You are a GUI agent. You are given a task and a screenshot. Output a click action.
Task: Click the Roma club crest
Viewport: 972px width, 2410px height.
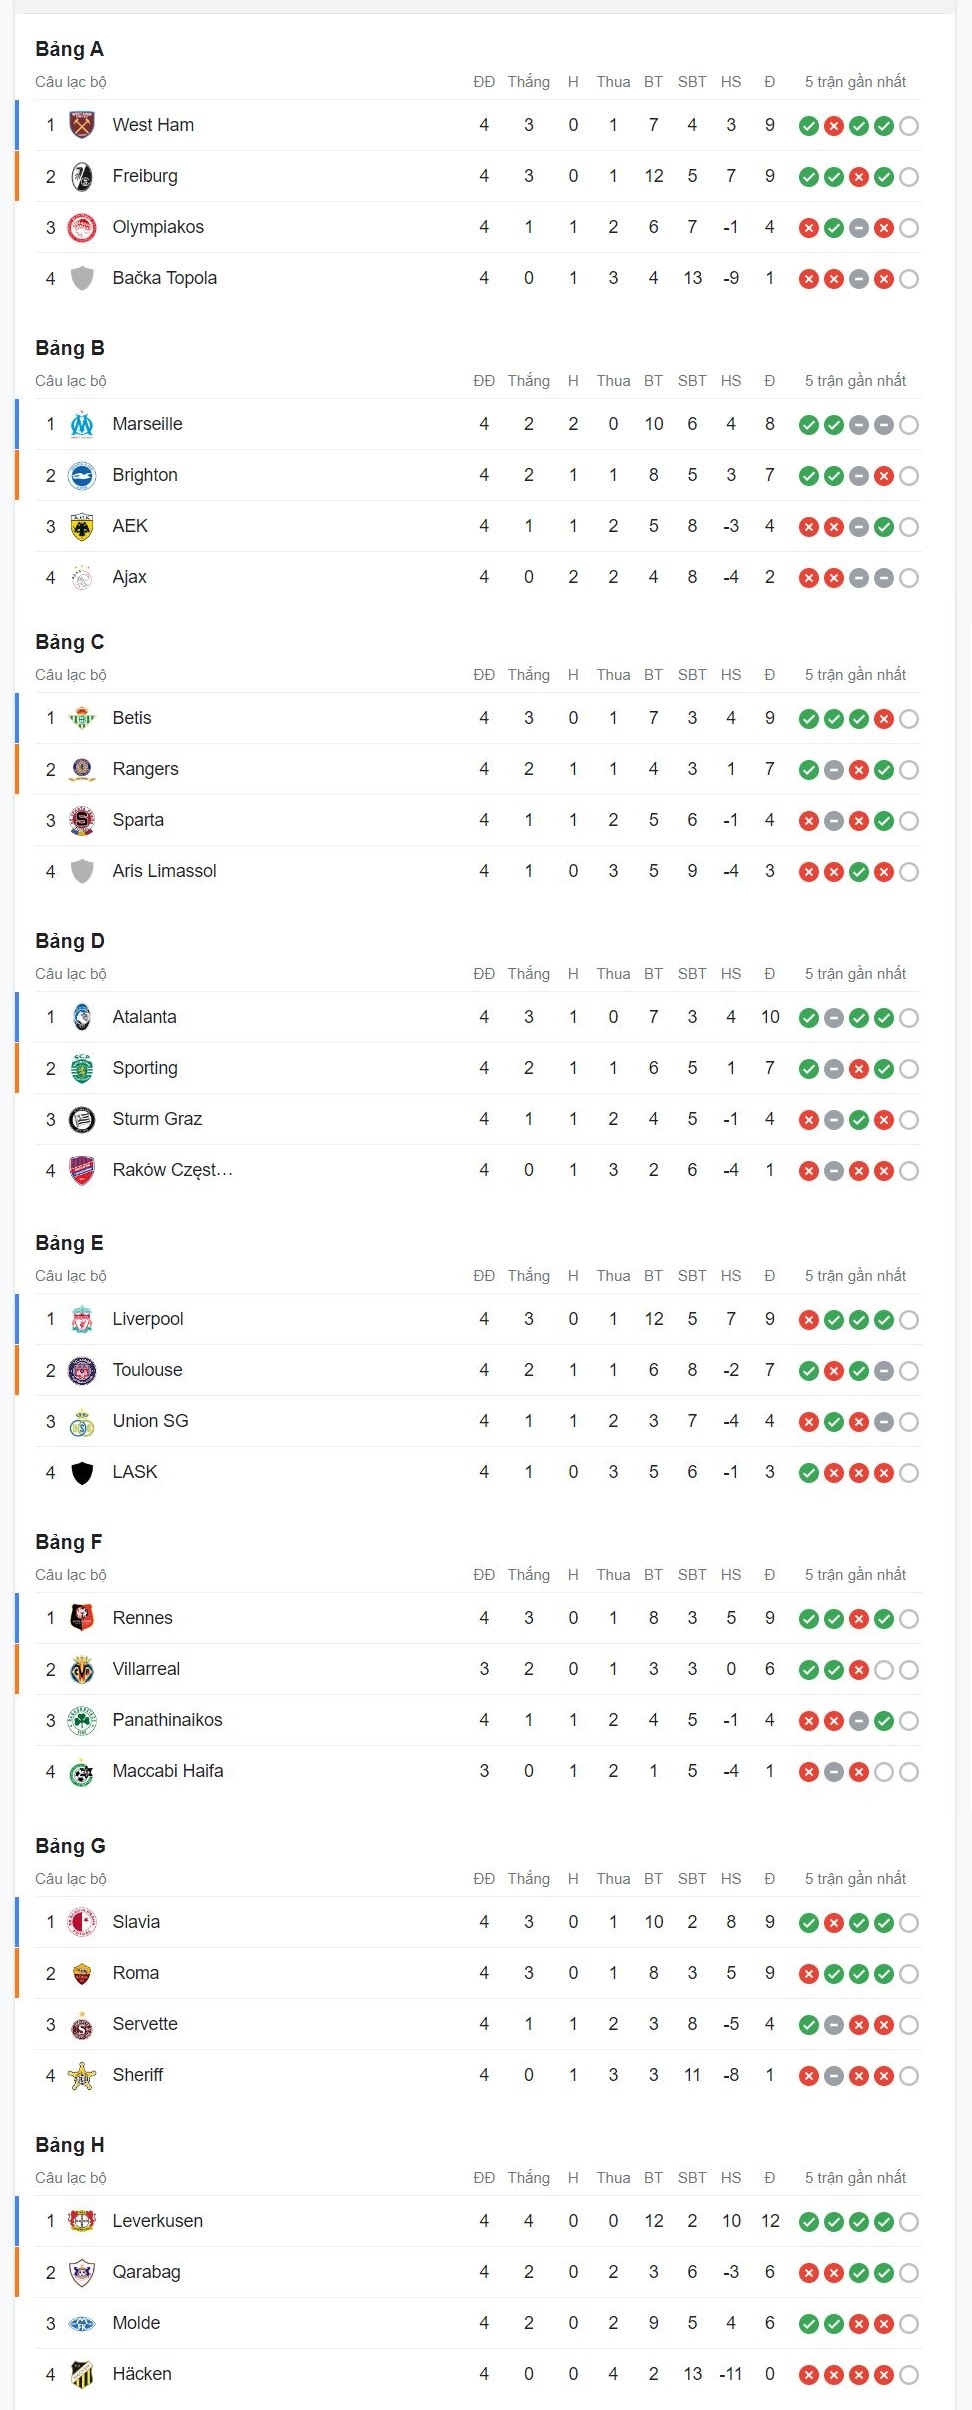[x=82, y=1973]
